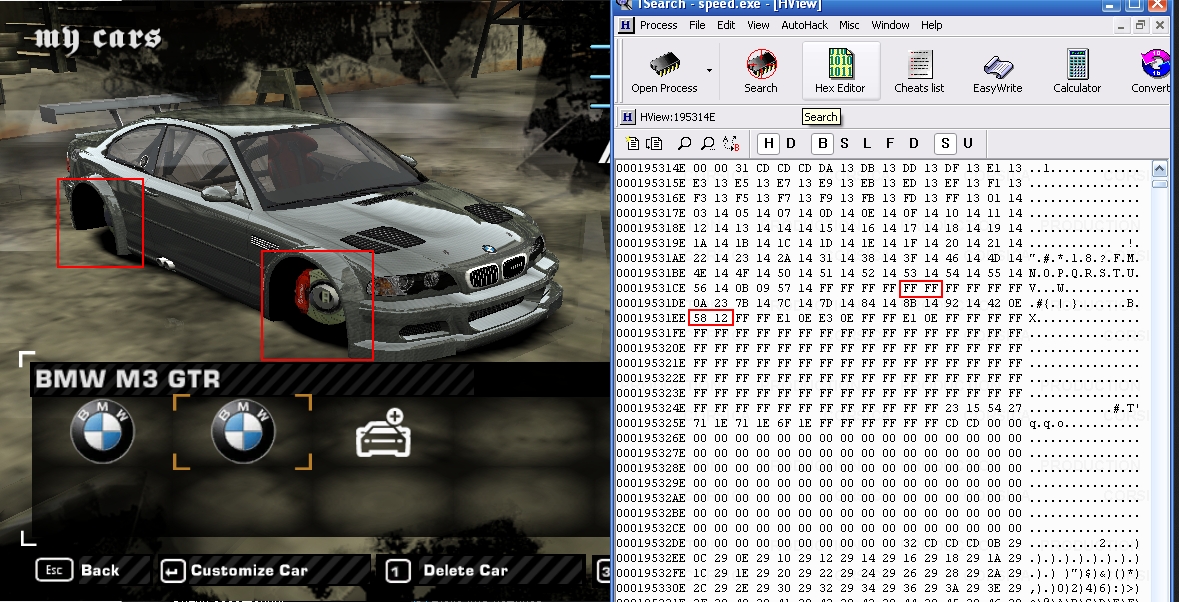This screenshot has height=602, width=1179.
Task: Click the Customize Car button
Action: click(x=235, y=570)
